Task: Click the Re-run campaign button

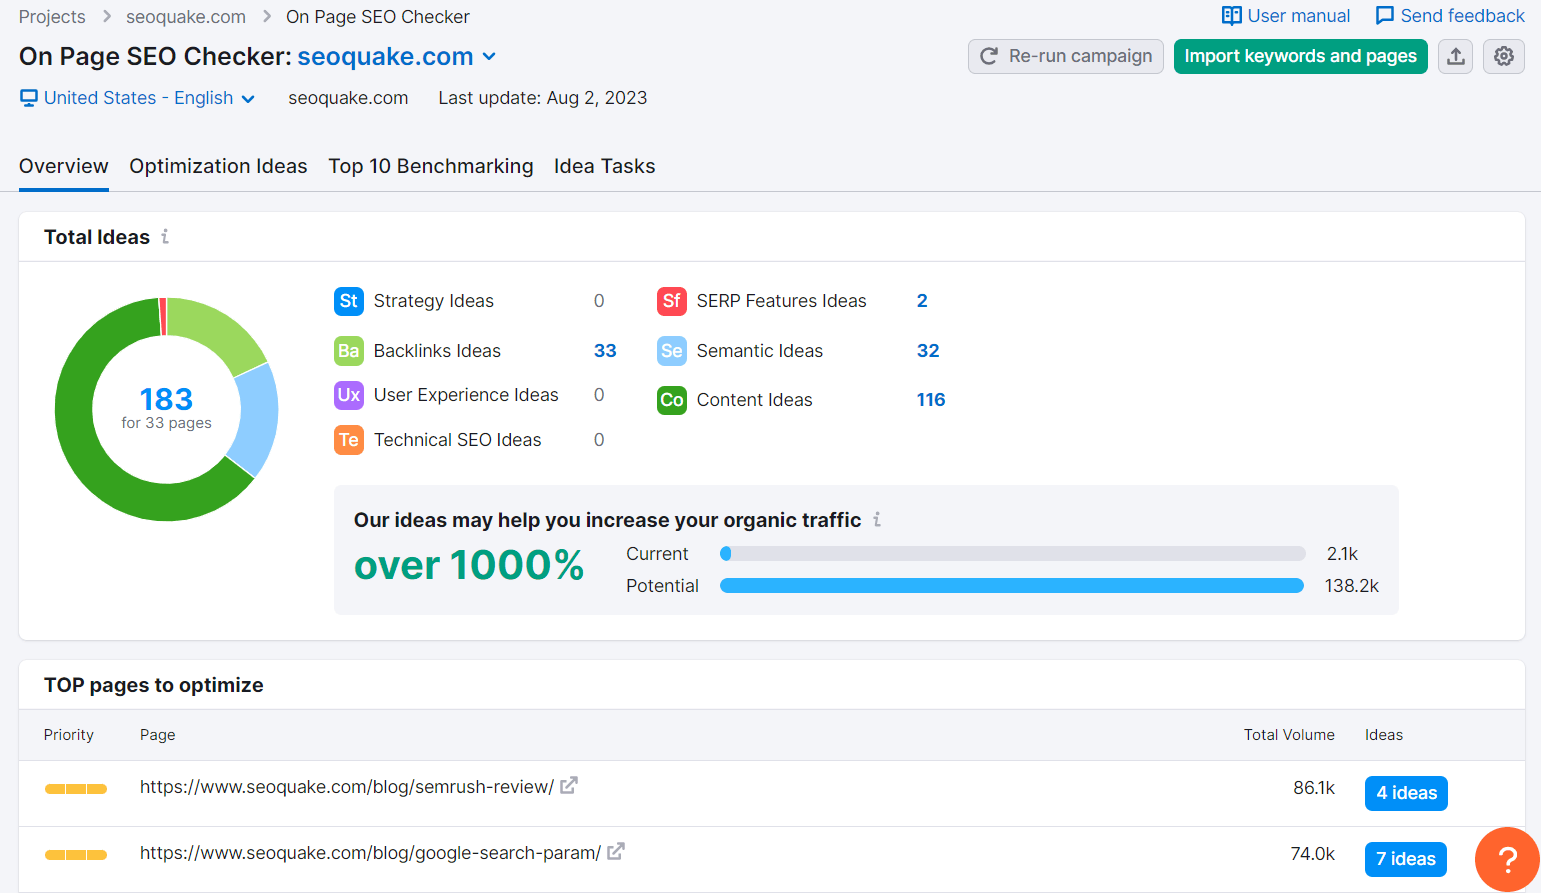Action: pyautogui.click(x=1066, y=56)
